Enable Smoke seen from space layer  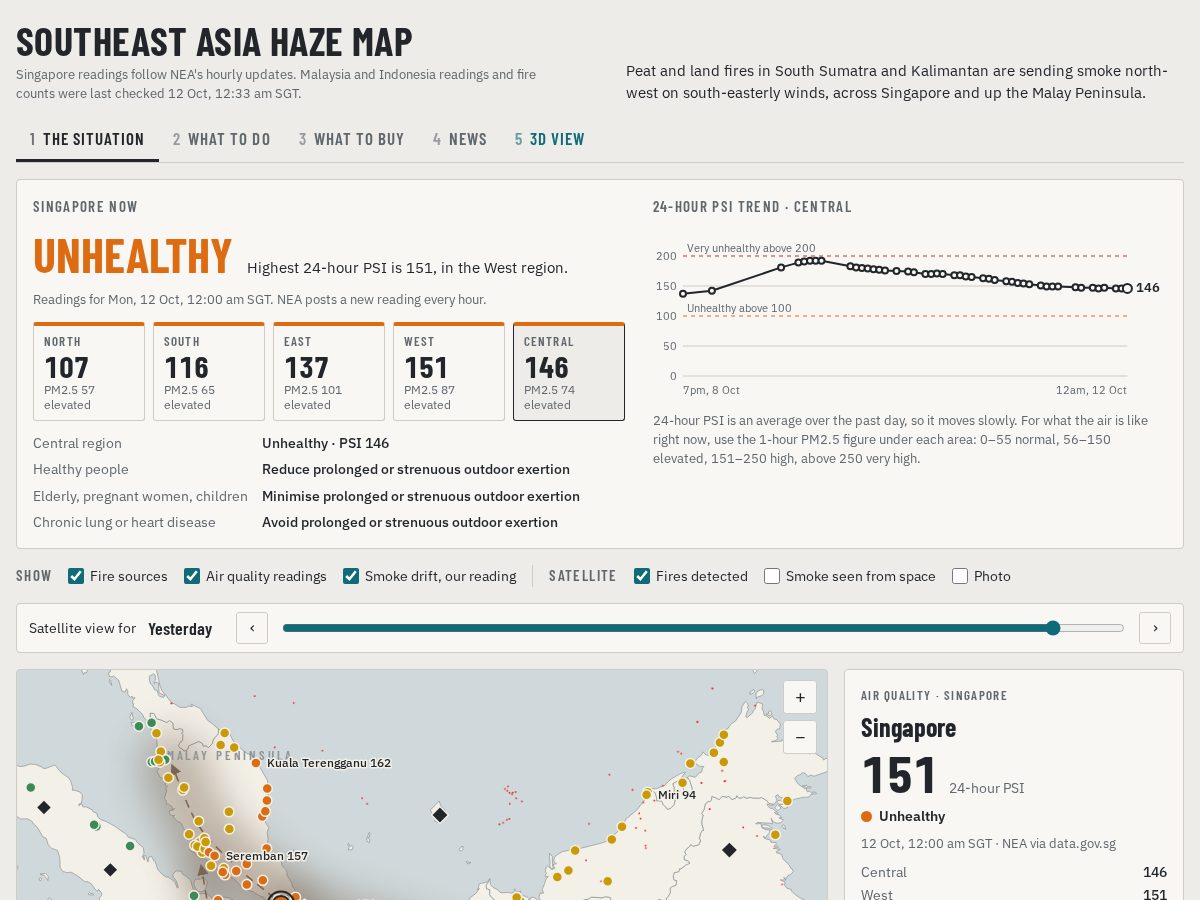pos(772,576)
